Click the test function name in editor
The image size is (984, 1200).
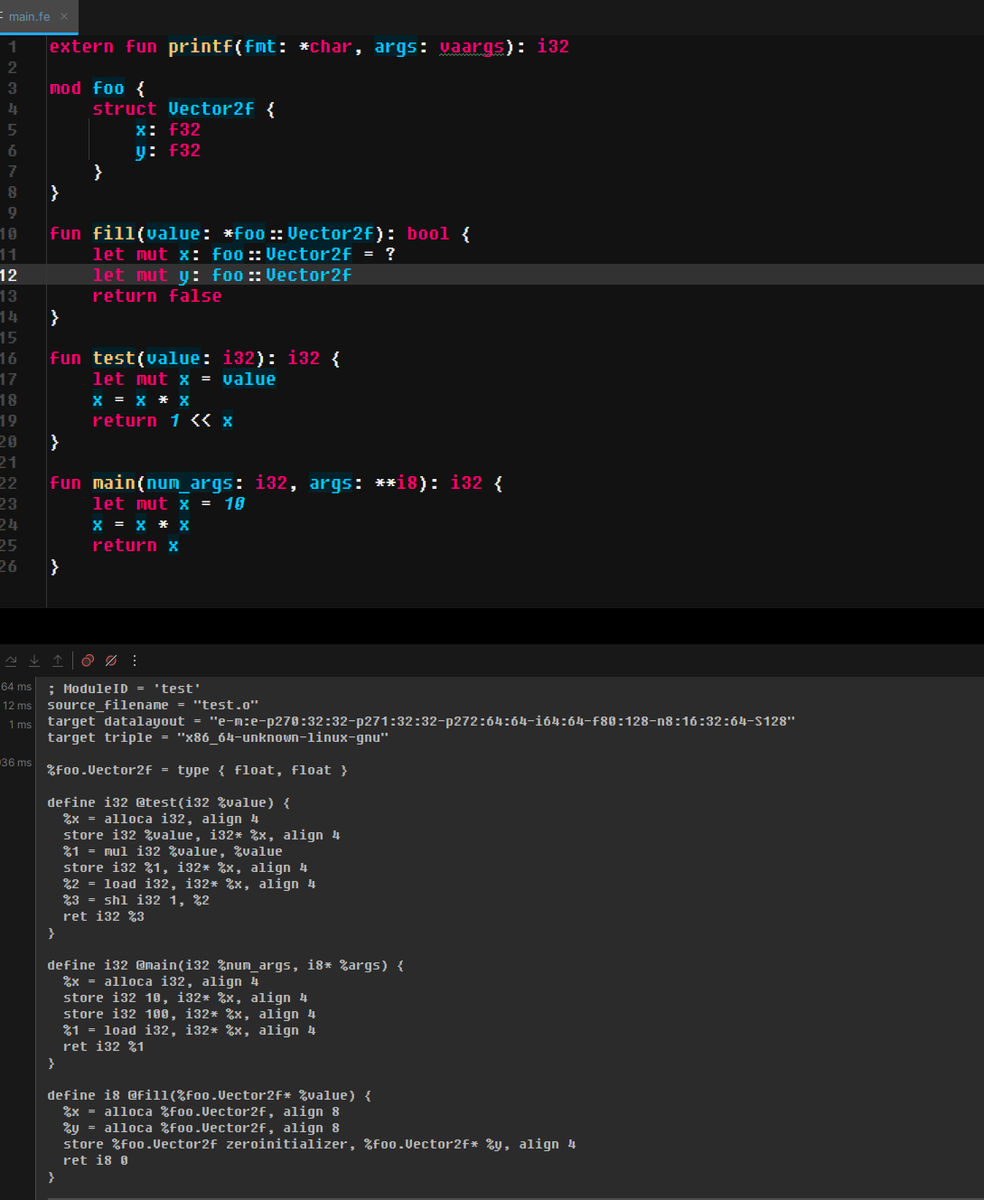coord(114,358)
